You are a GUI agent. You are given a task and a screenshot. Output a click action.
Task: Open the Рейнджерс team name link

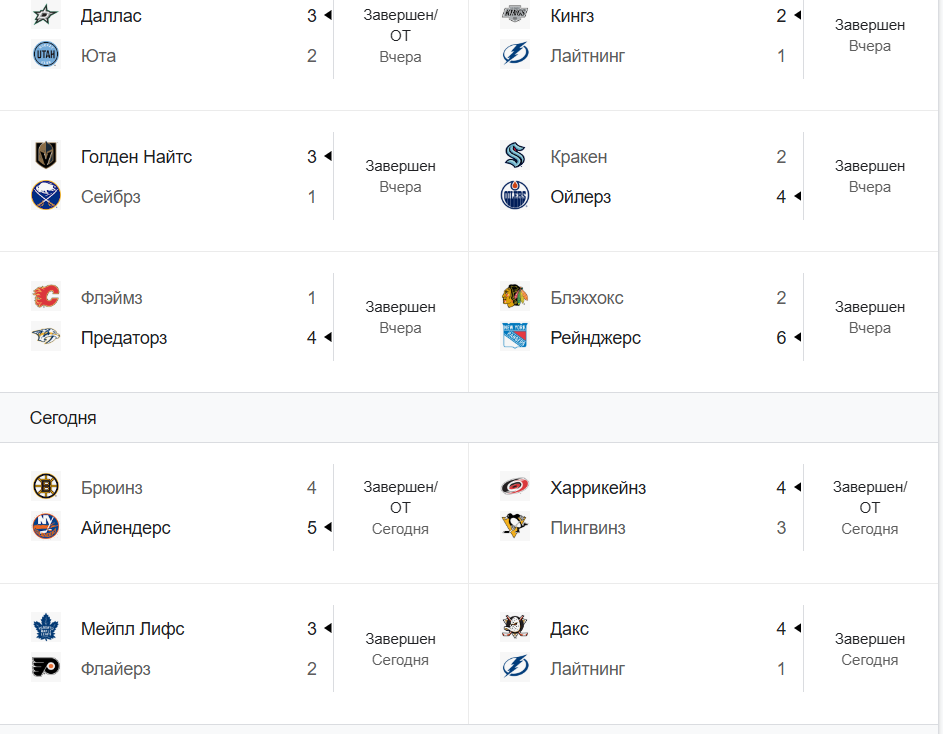click(x=595, y=338)
